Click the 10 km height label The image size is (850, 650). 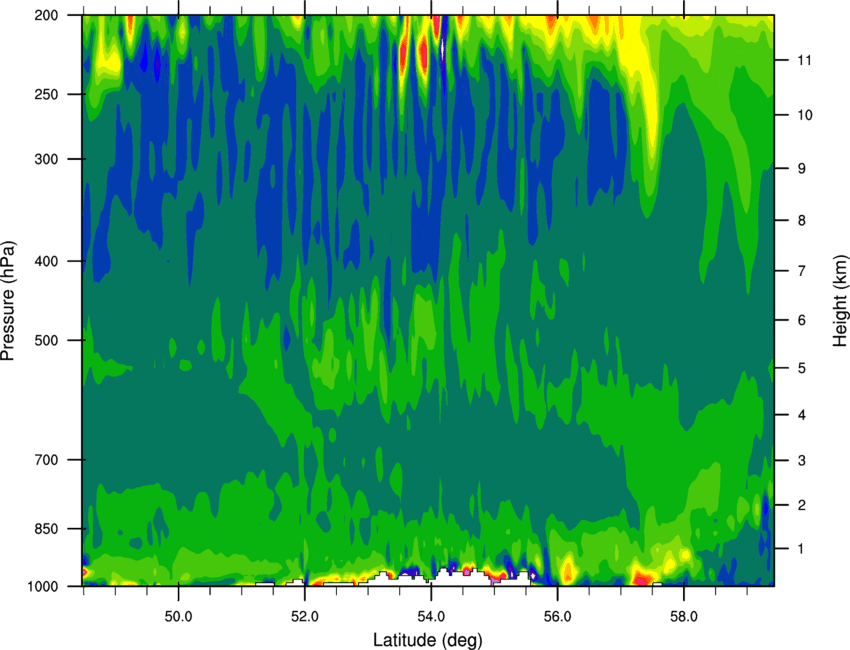(x=805, y=115)
